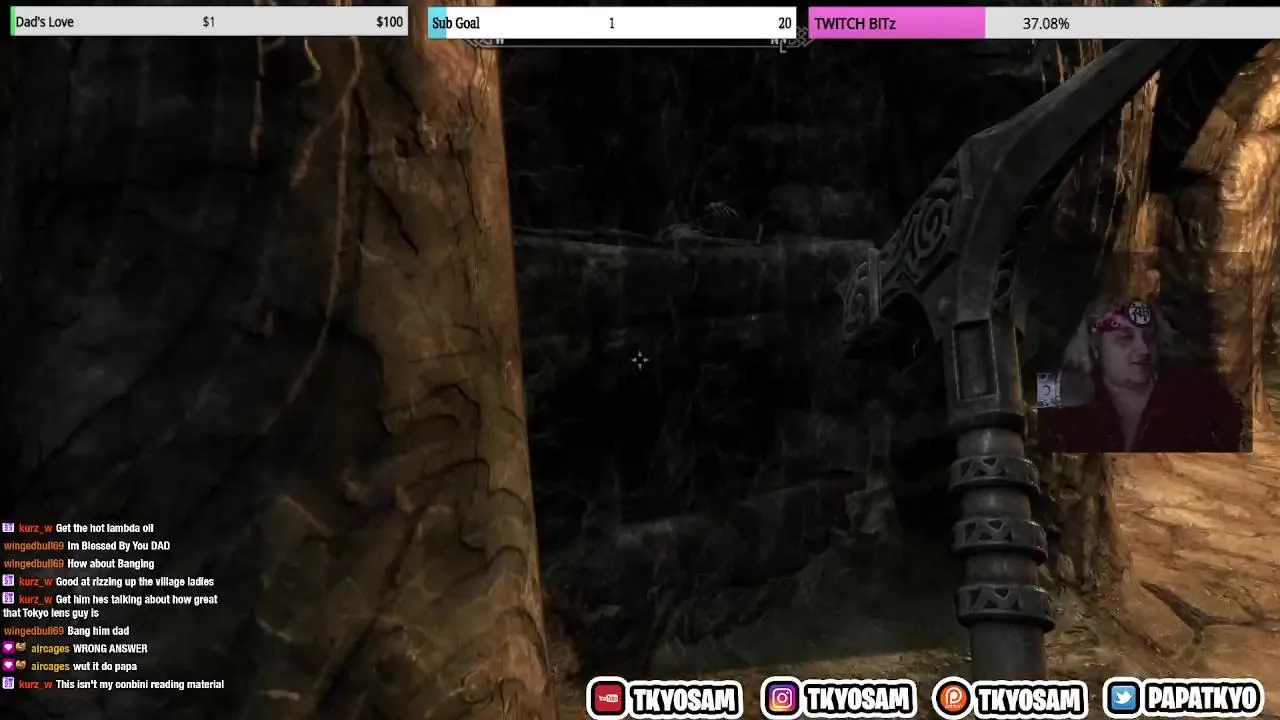The image size is (1280, 720).
Task: Click the Sub Goal target "20"
Action: [784, 23]
